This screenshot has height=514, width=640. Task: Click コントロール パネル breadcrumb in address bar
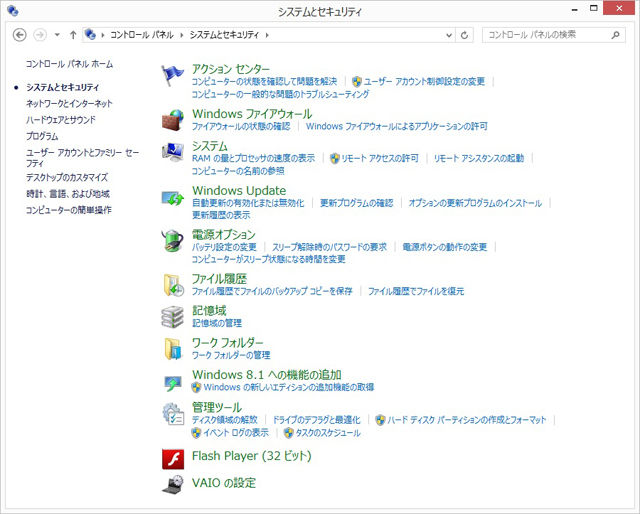pos(142,35)
